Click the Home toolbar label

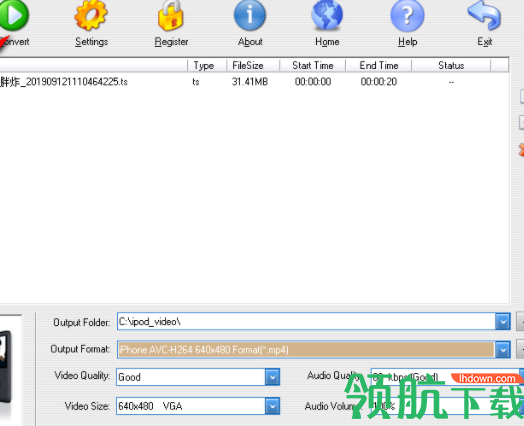coord(327,42)
